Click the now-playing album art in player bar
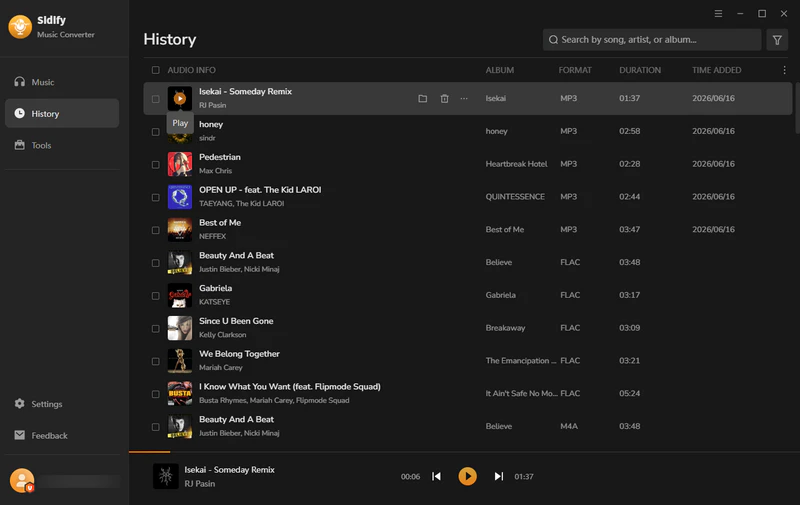The width and height of the screenshot is (800, 505). tap(166, 476)
